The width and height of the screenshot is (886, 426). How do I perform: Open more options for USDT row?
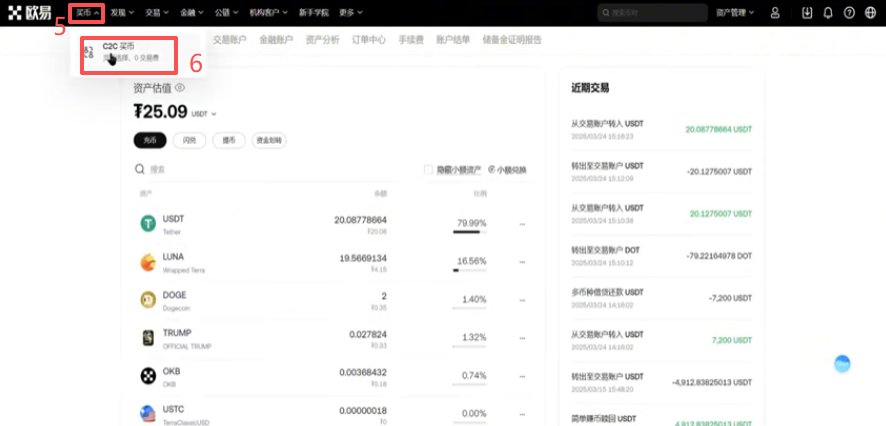[x=522, y=224]
